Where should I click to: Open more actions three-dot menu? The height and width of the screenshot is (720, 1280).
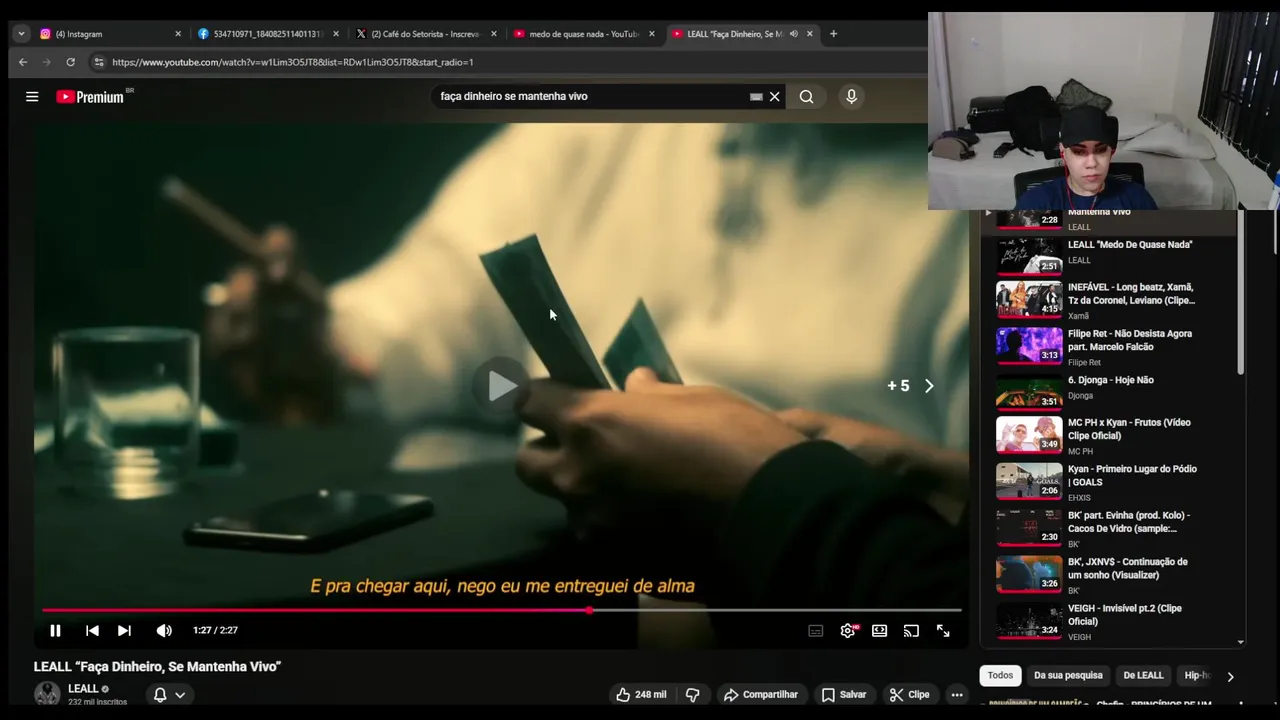coord(957,695)
